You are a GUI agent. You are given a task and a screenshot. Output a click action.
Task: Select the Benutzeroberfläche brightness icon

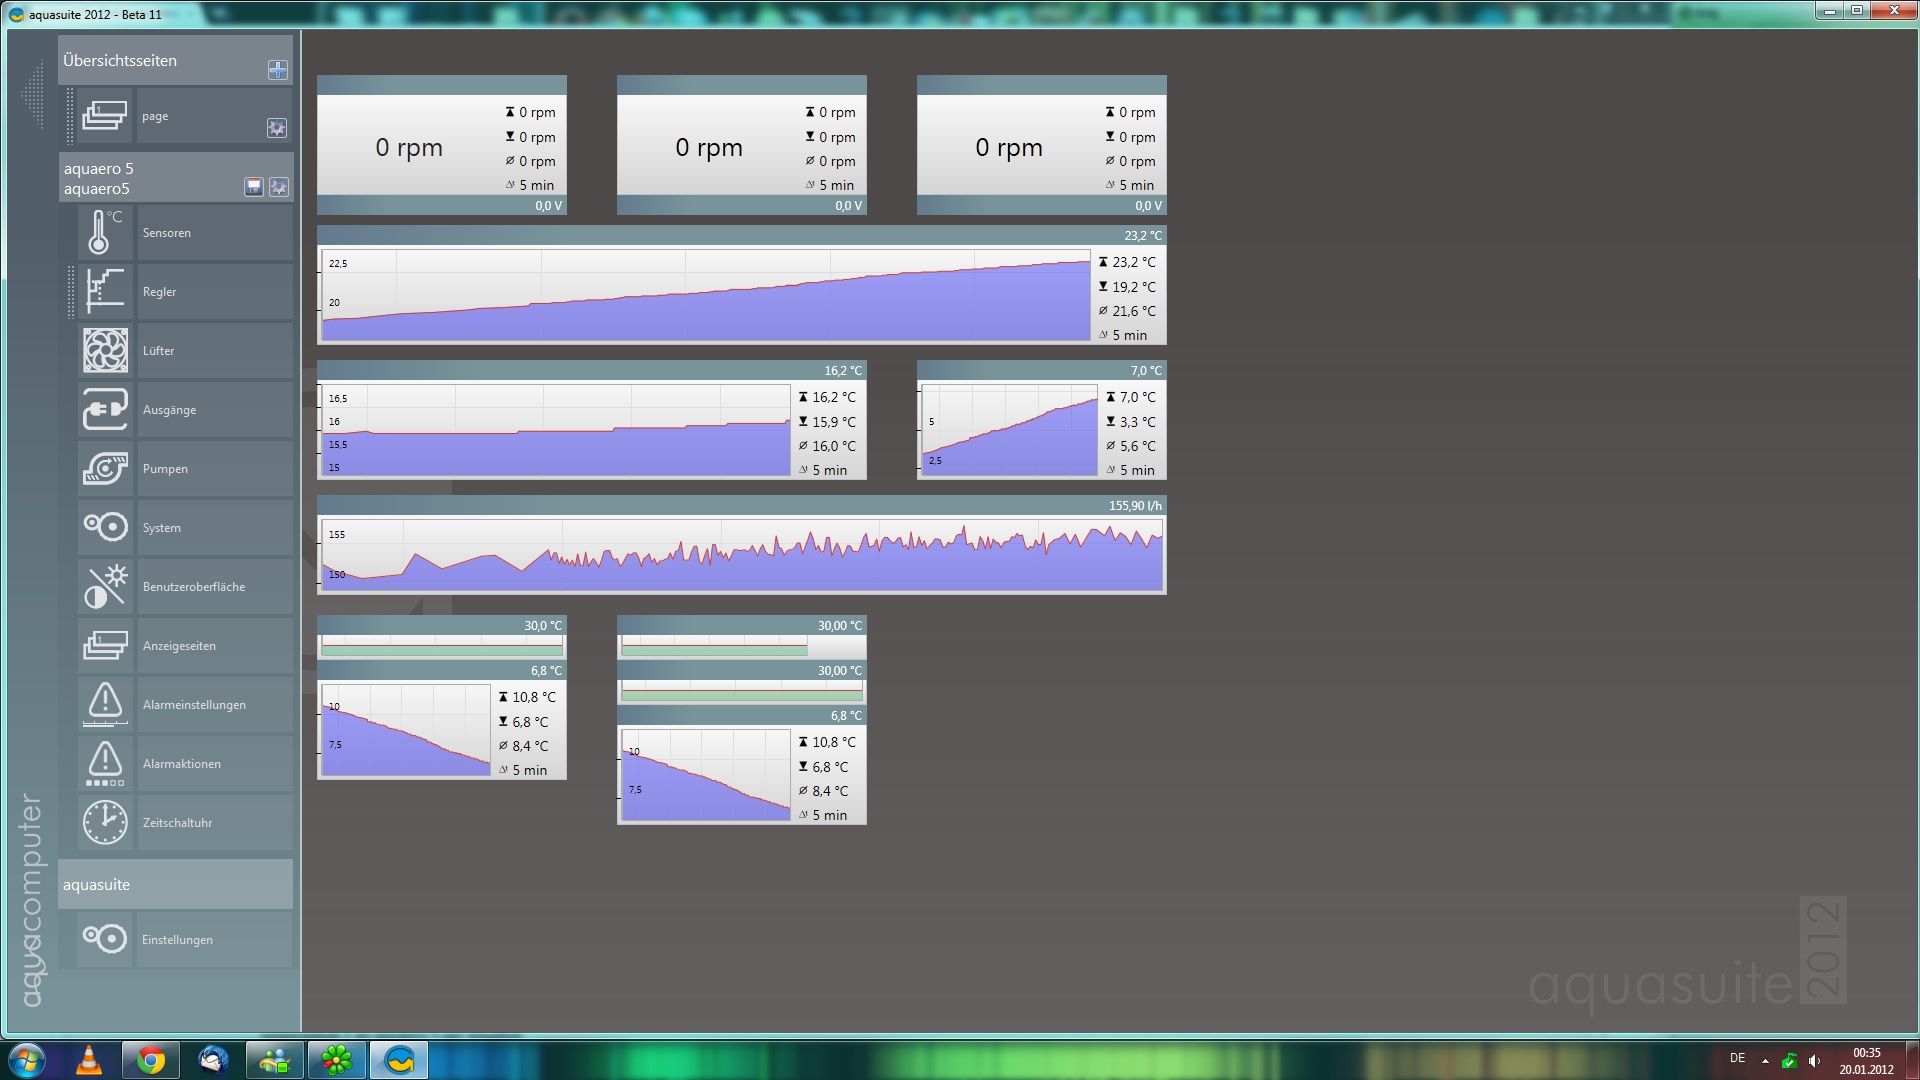[x=104, y=586]
